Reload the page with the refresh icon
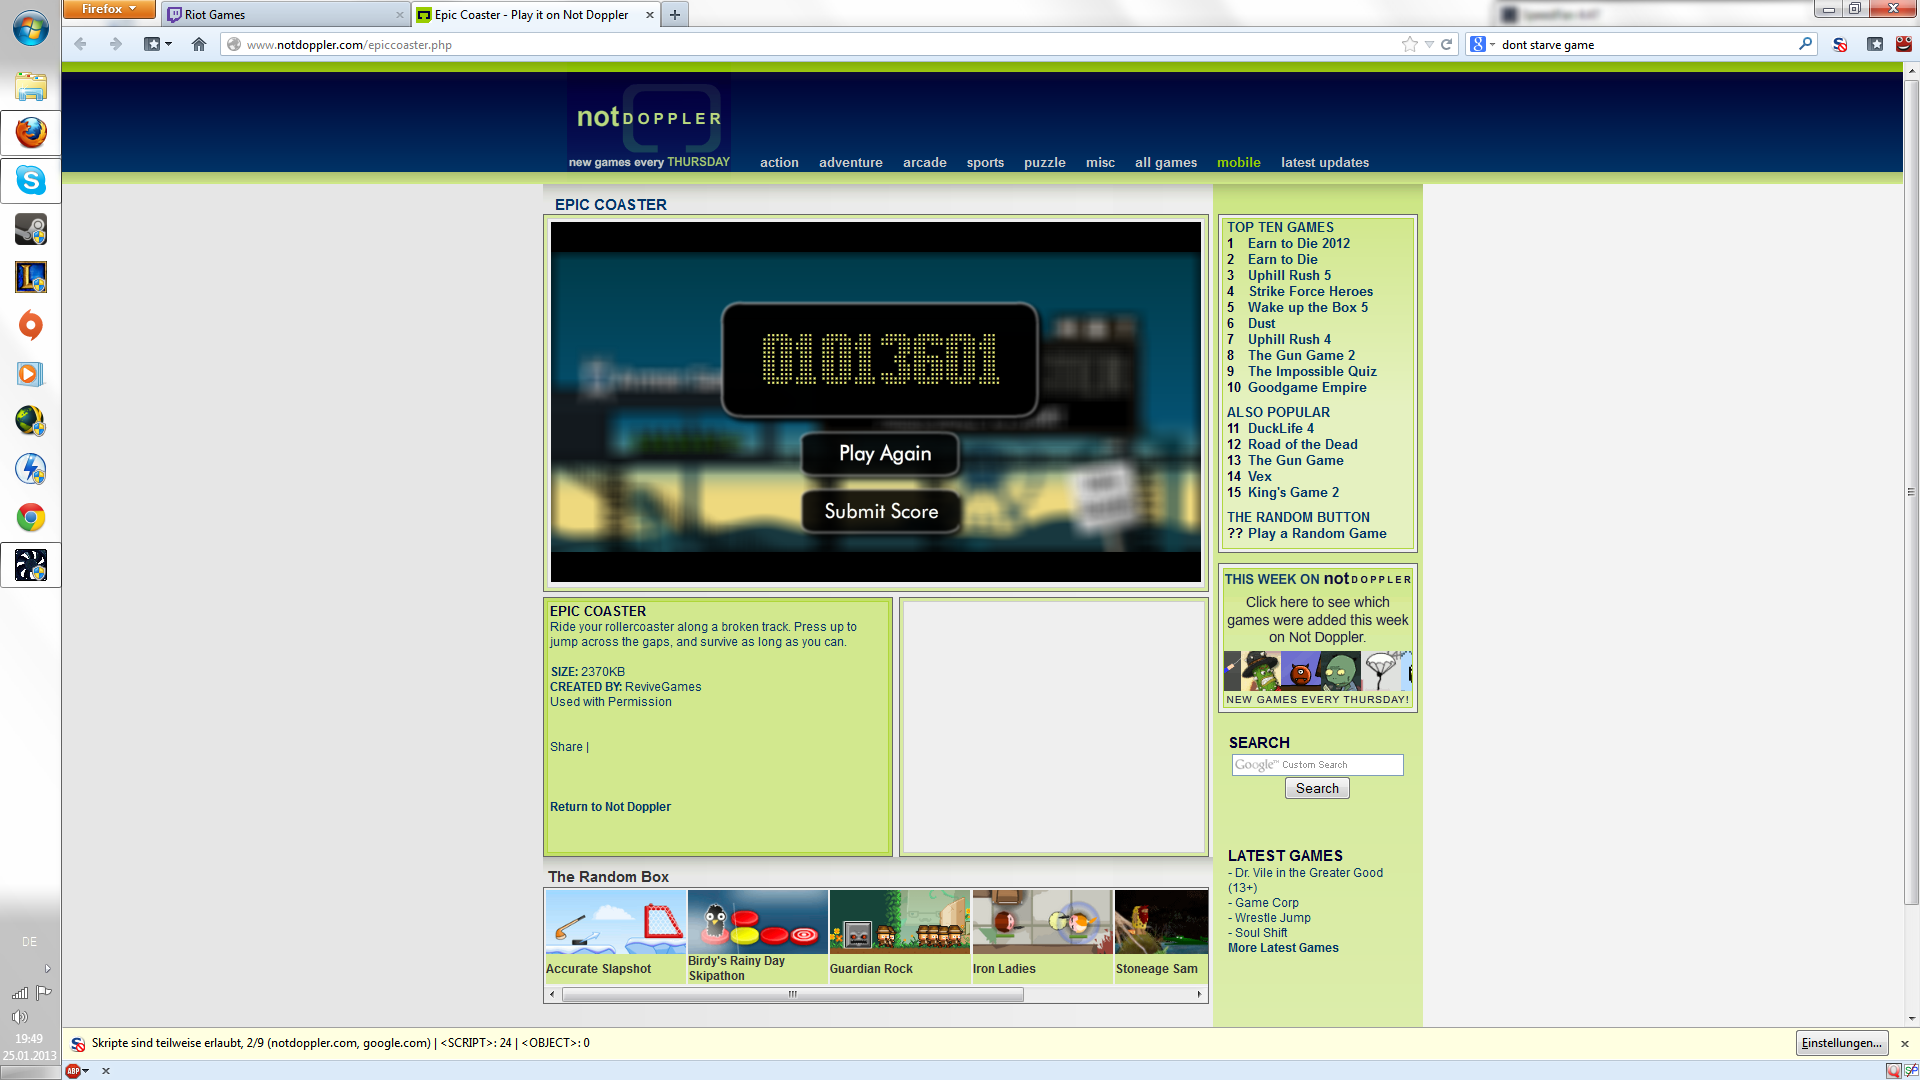Screen dimensions: 1920x1080 coord(1446,44)
